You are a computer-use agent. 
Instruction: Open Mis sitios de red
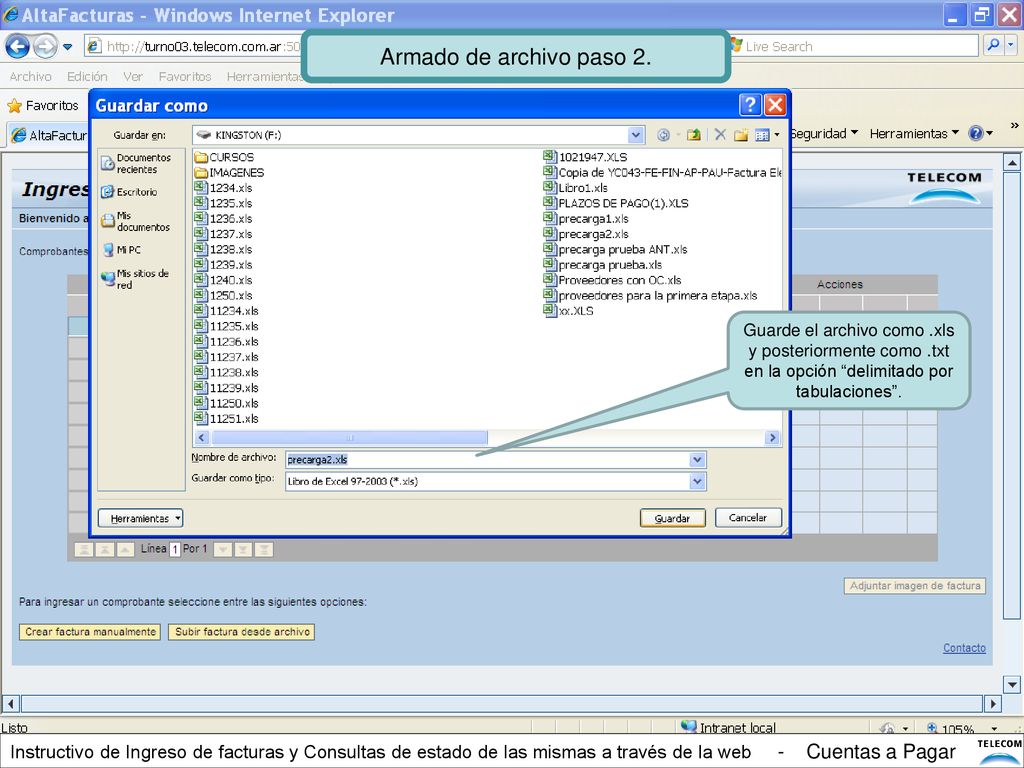click(x=136, y=279)
